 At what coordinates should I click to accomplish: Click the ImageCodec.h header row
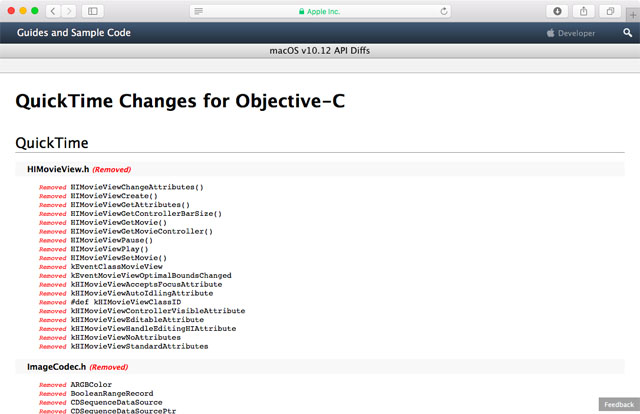click(320, 367)
